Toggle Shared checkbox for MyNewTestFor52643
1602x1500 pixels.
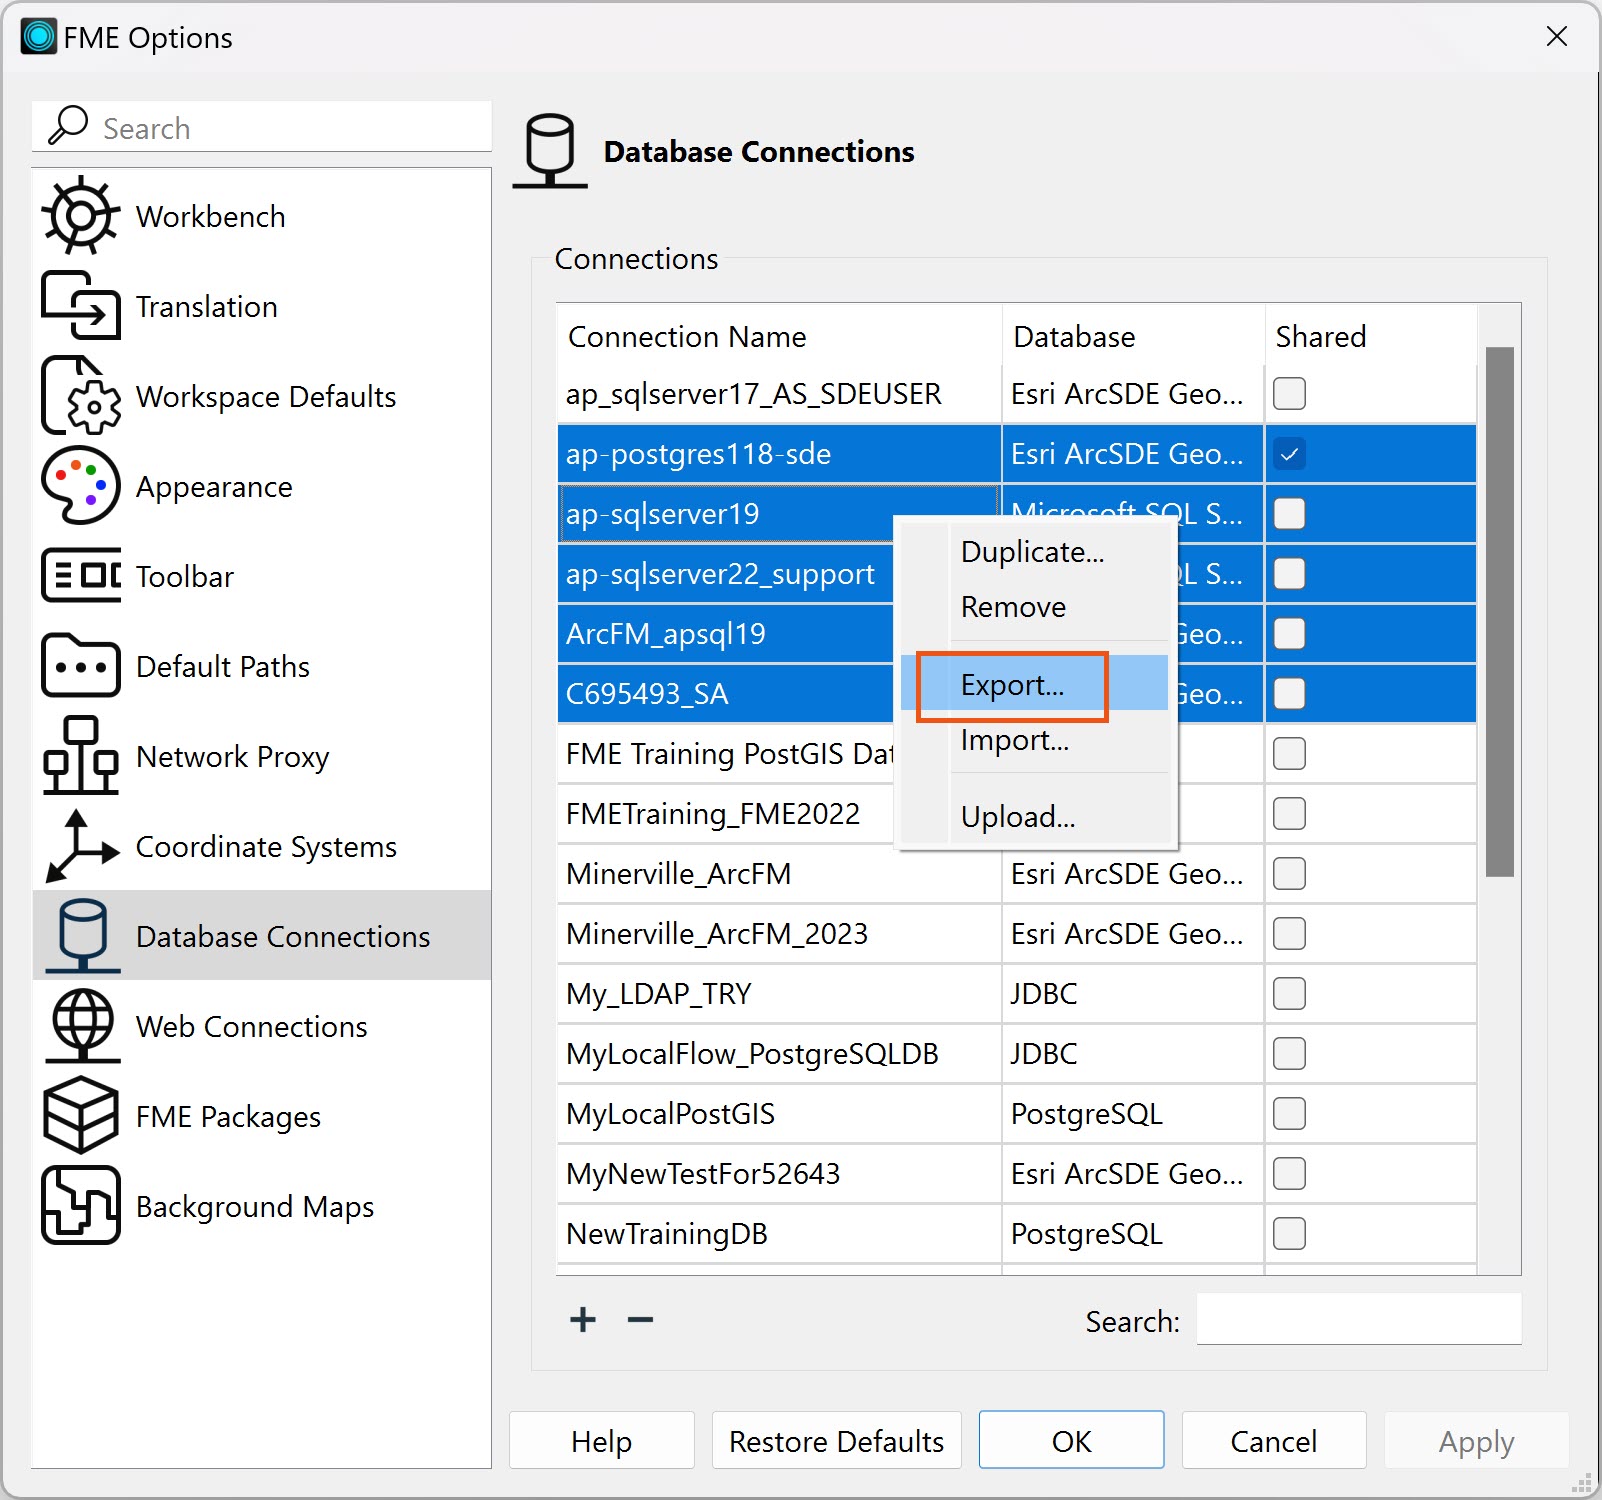[1289, 1174]
